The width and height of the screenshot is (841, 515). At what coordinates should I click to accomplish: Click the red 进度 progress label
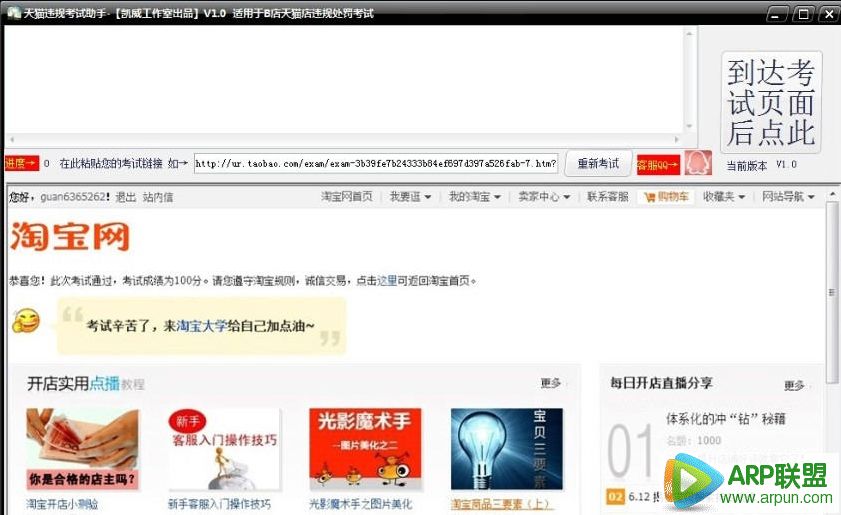[x=21, y=163]
